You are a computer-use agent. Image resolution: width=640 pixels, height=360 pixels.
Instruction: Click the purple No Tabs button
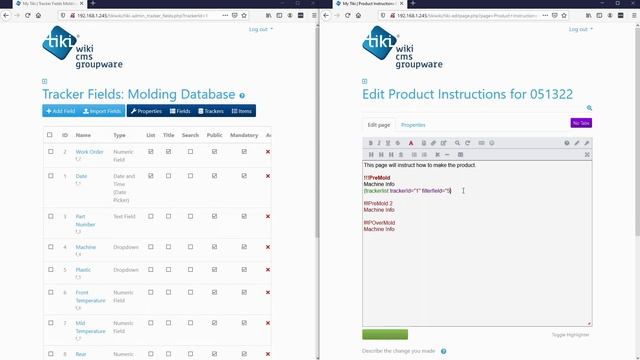(581, 123)
